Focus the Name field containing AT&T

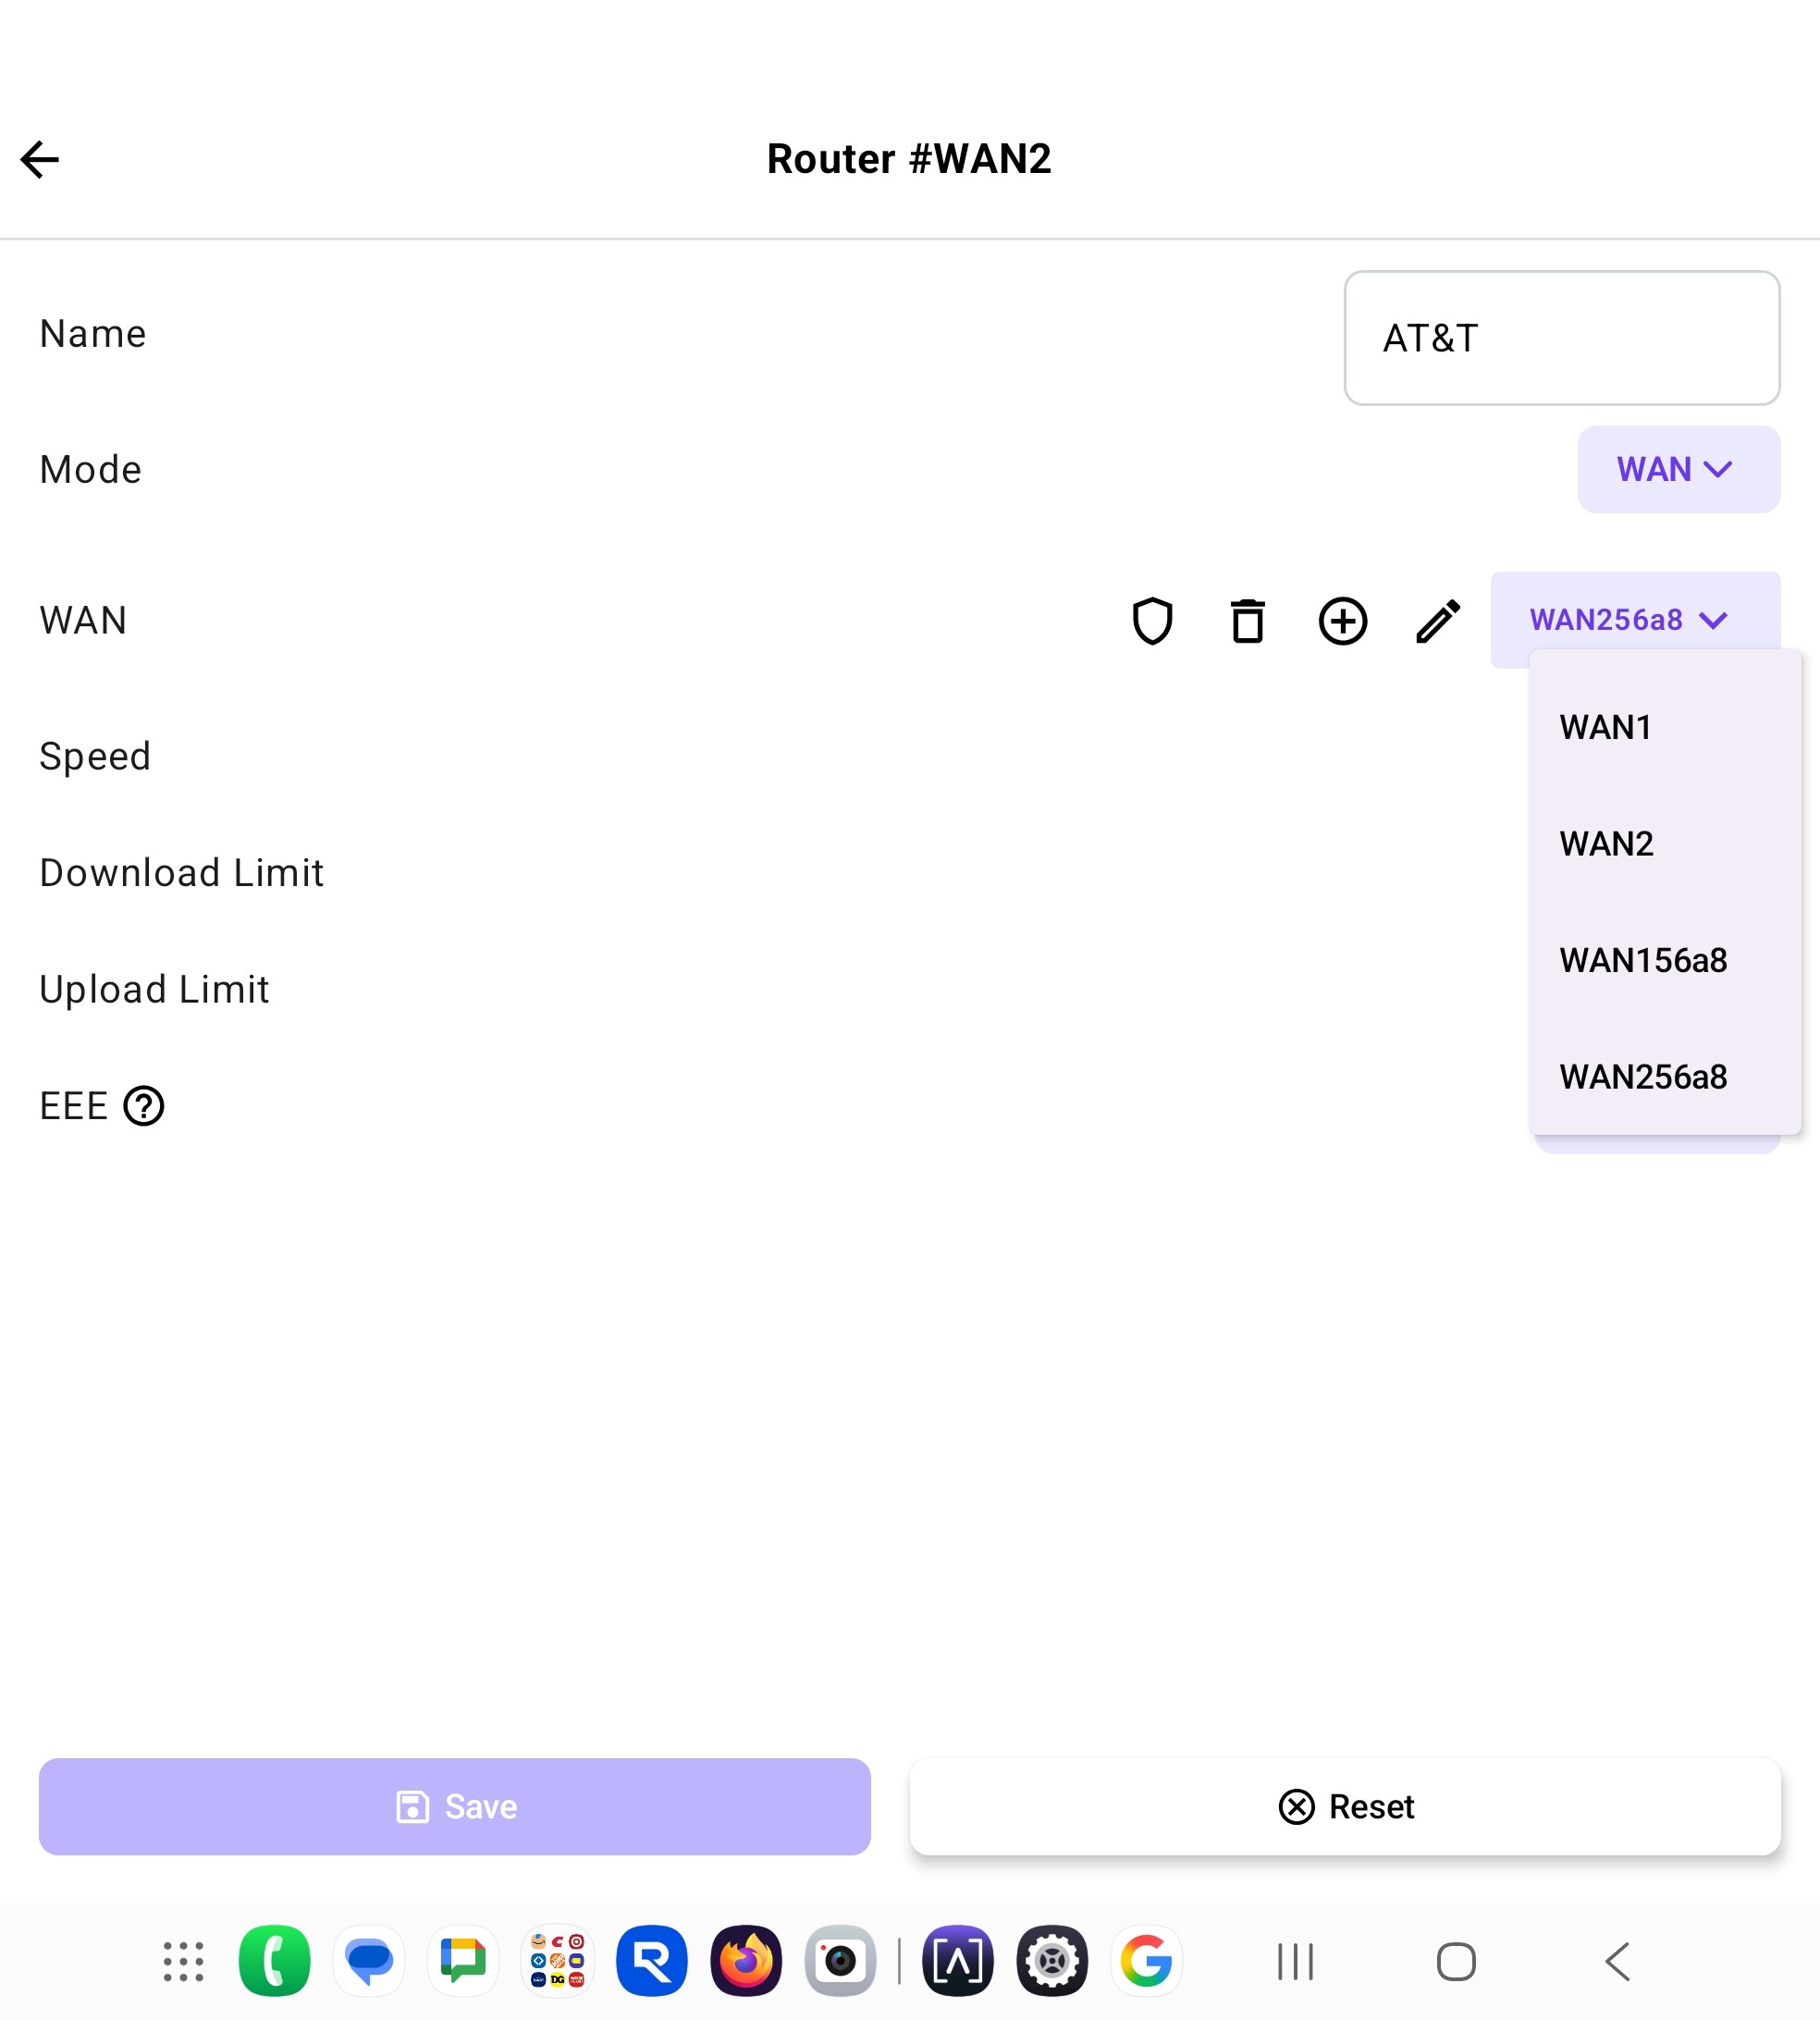pos(1561,338)
